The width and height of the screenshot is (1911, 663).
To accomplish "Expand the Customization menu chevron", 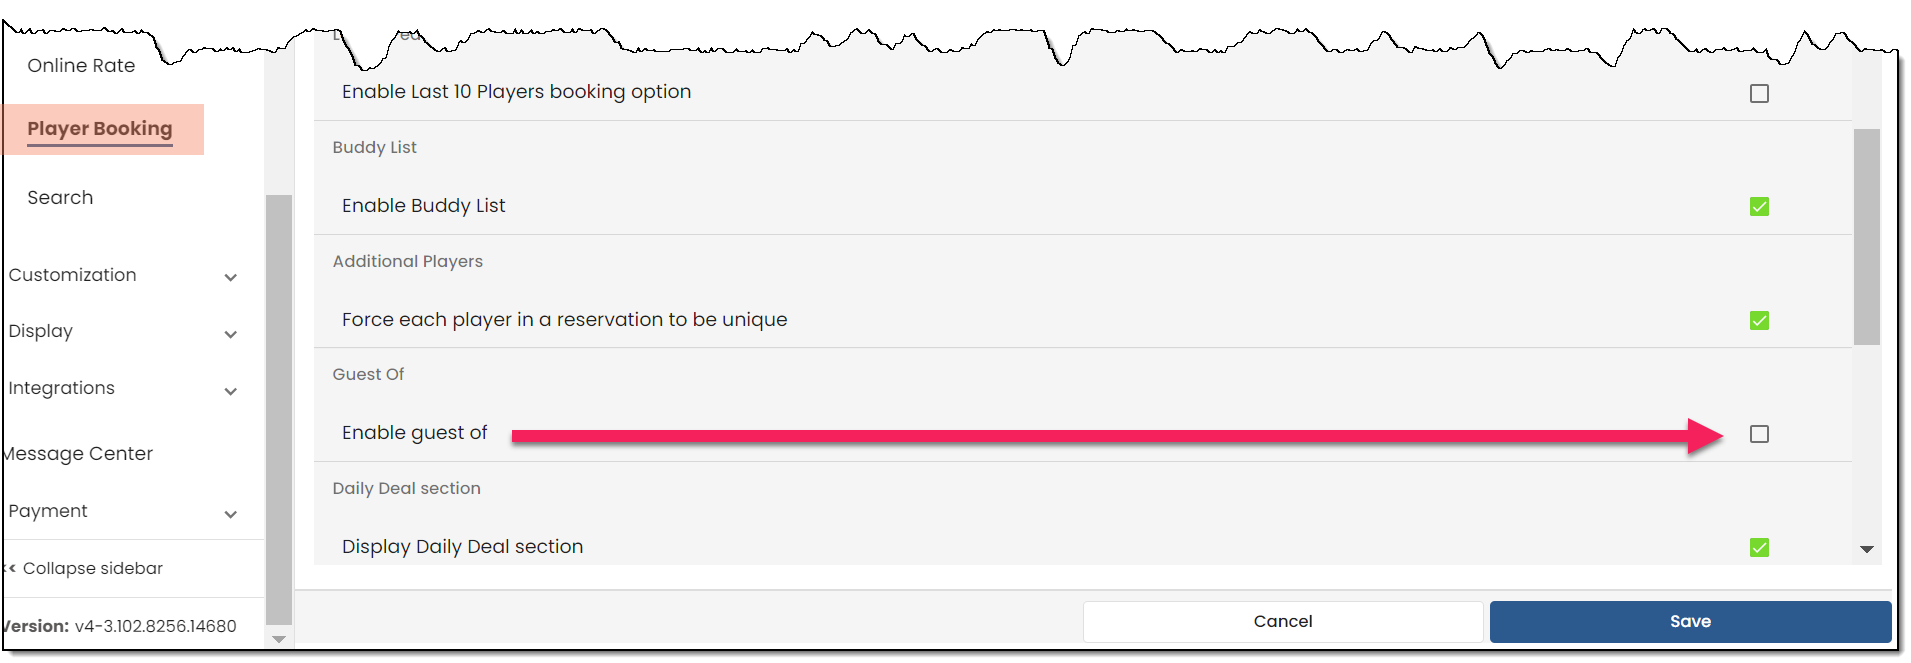I will [x=230, y=277].
